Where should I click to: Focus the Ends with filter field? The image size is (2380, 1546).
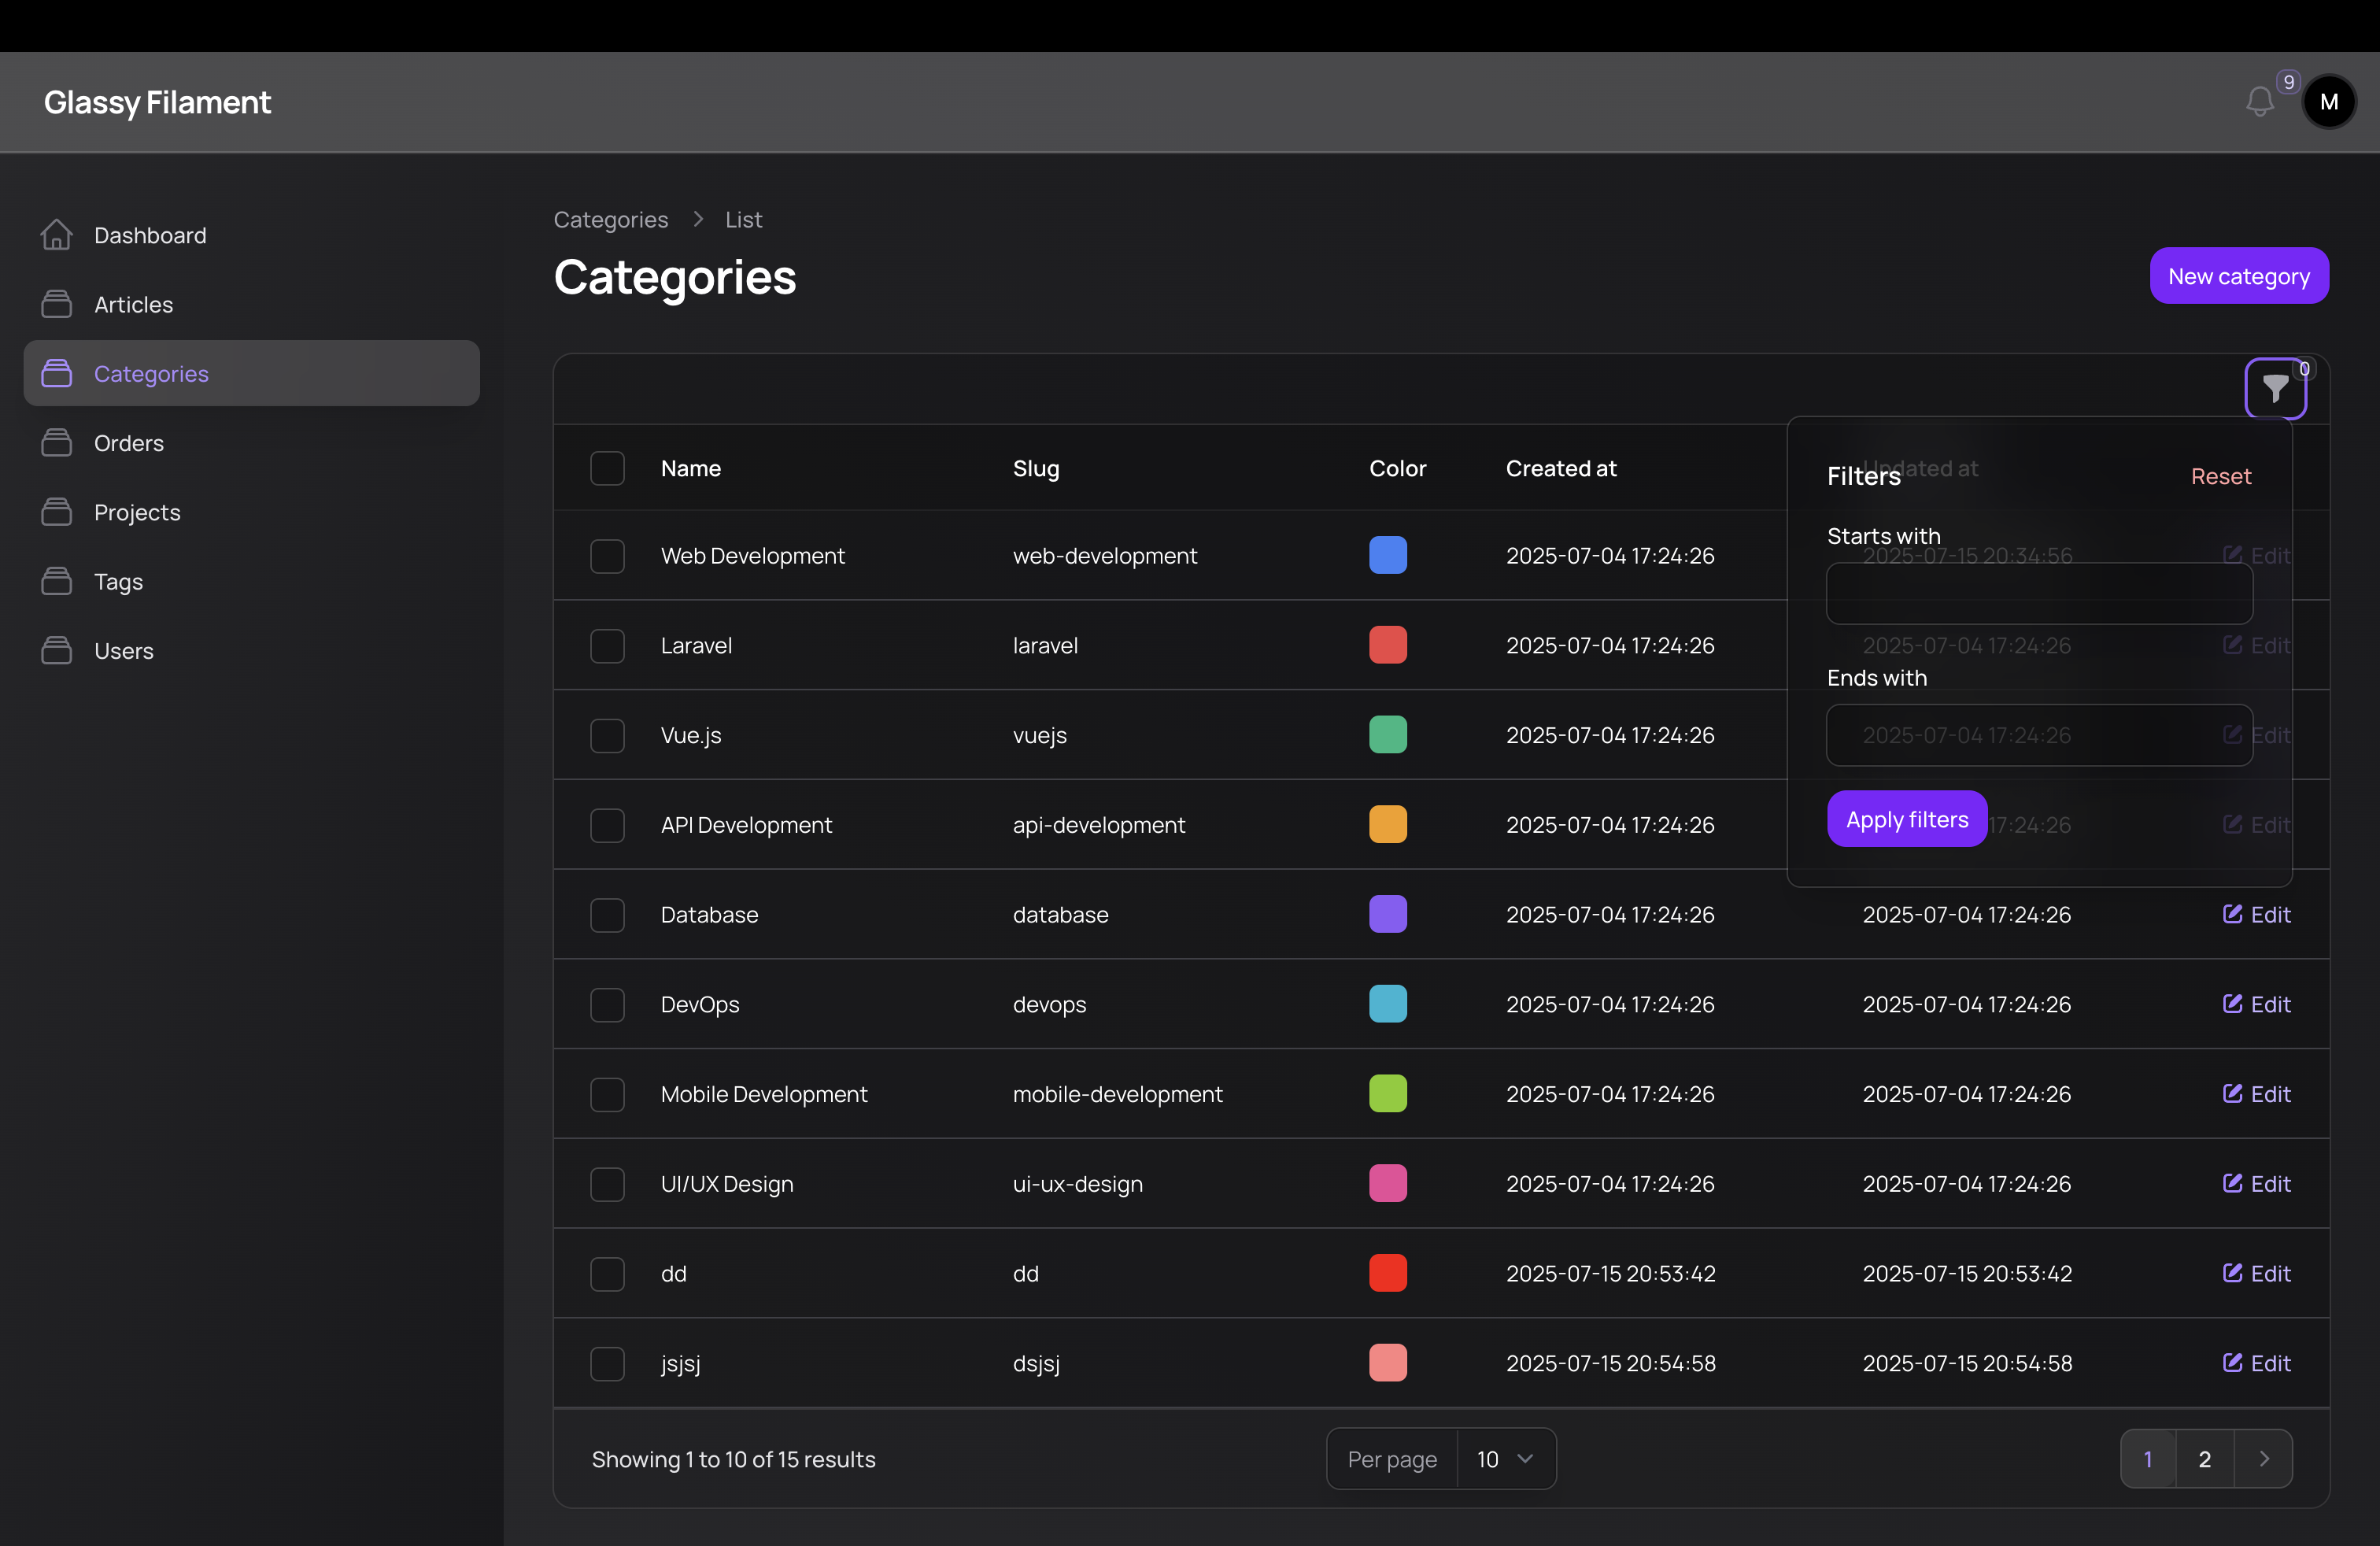coord(2039,736)
